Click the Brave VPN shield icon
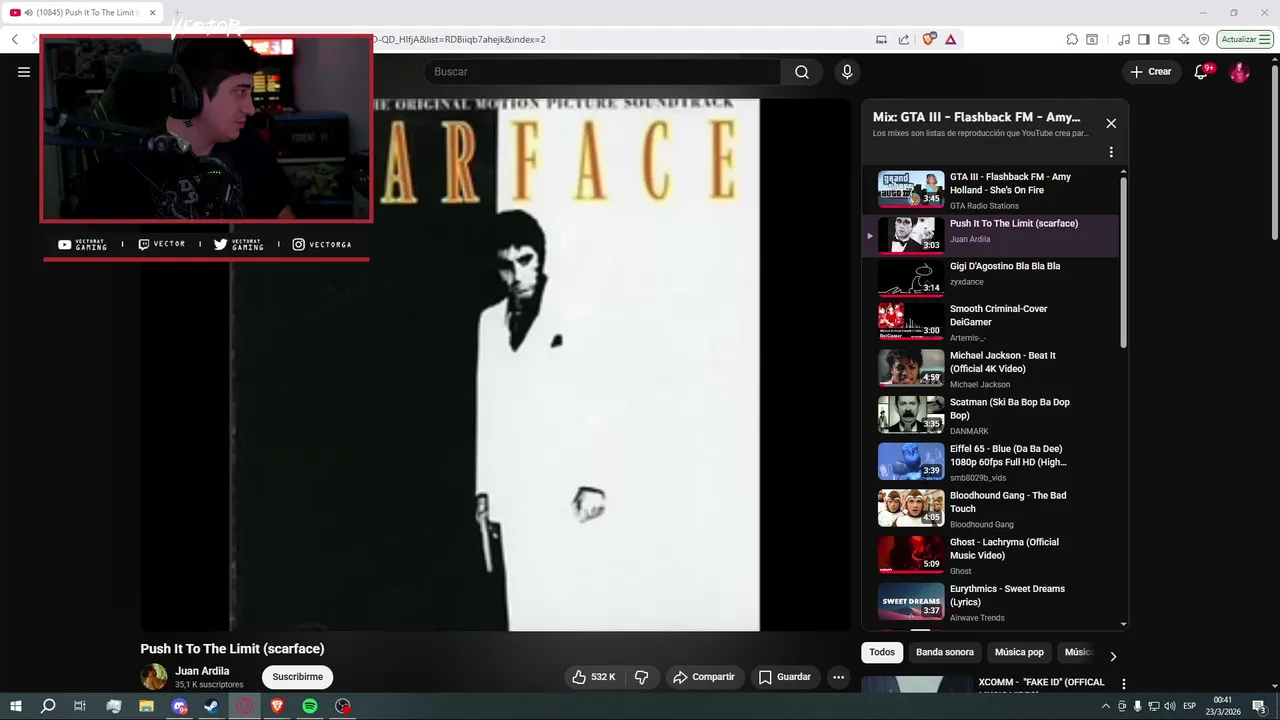Screen dimensions: 1280x720 click(x=1204, y=39)
